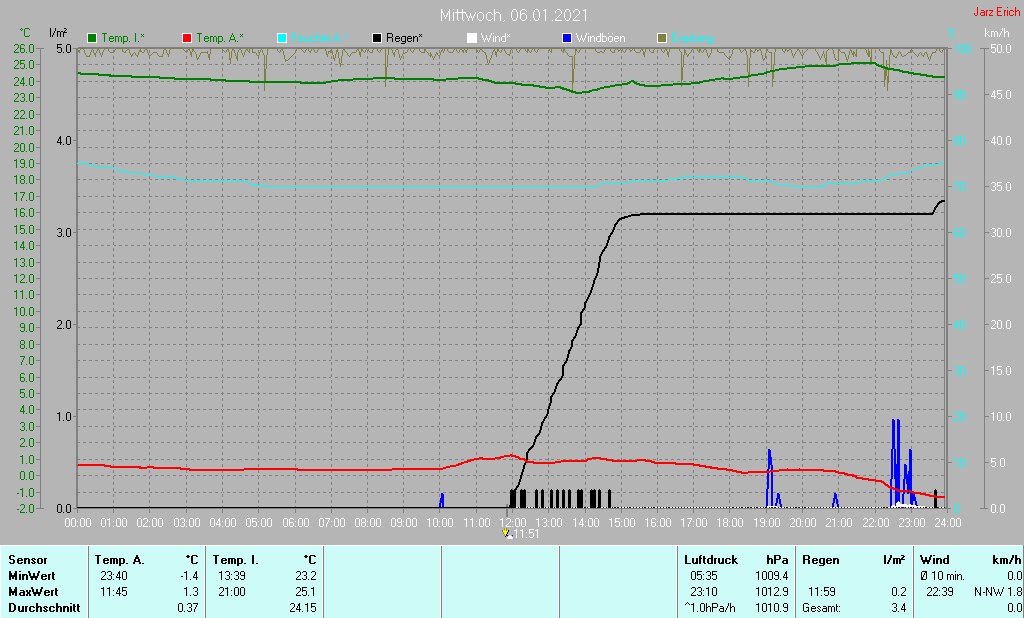This screenshot has width=1024, height=618.
Task: Click the Luftdruck minimum '1009.4'
Action: (773, 576)
